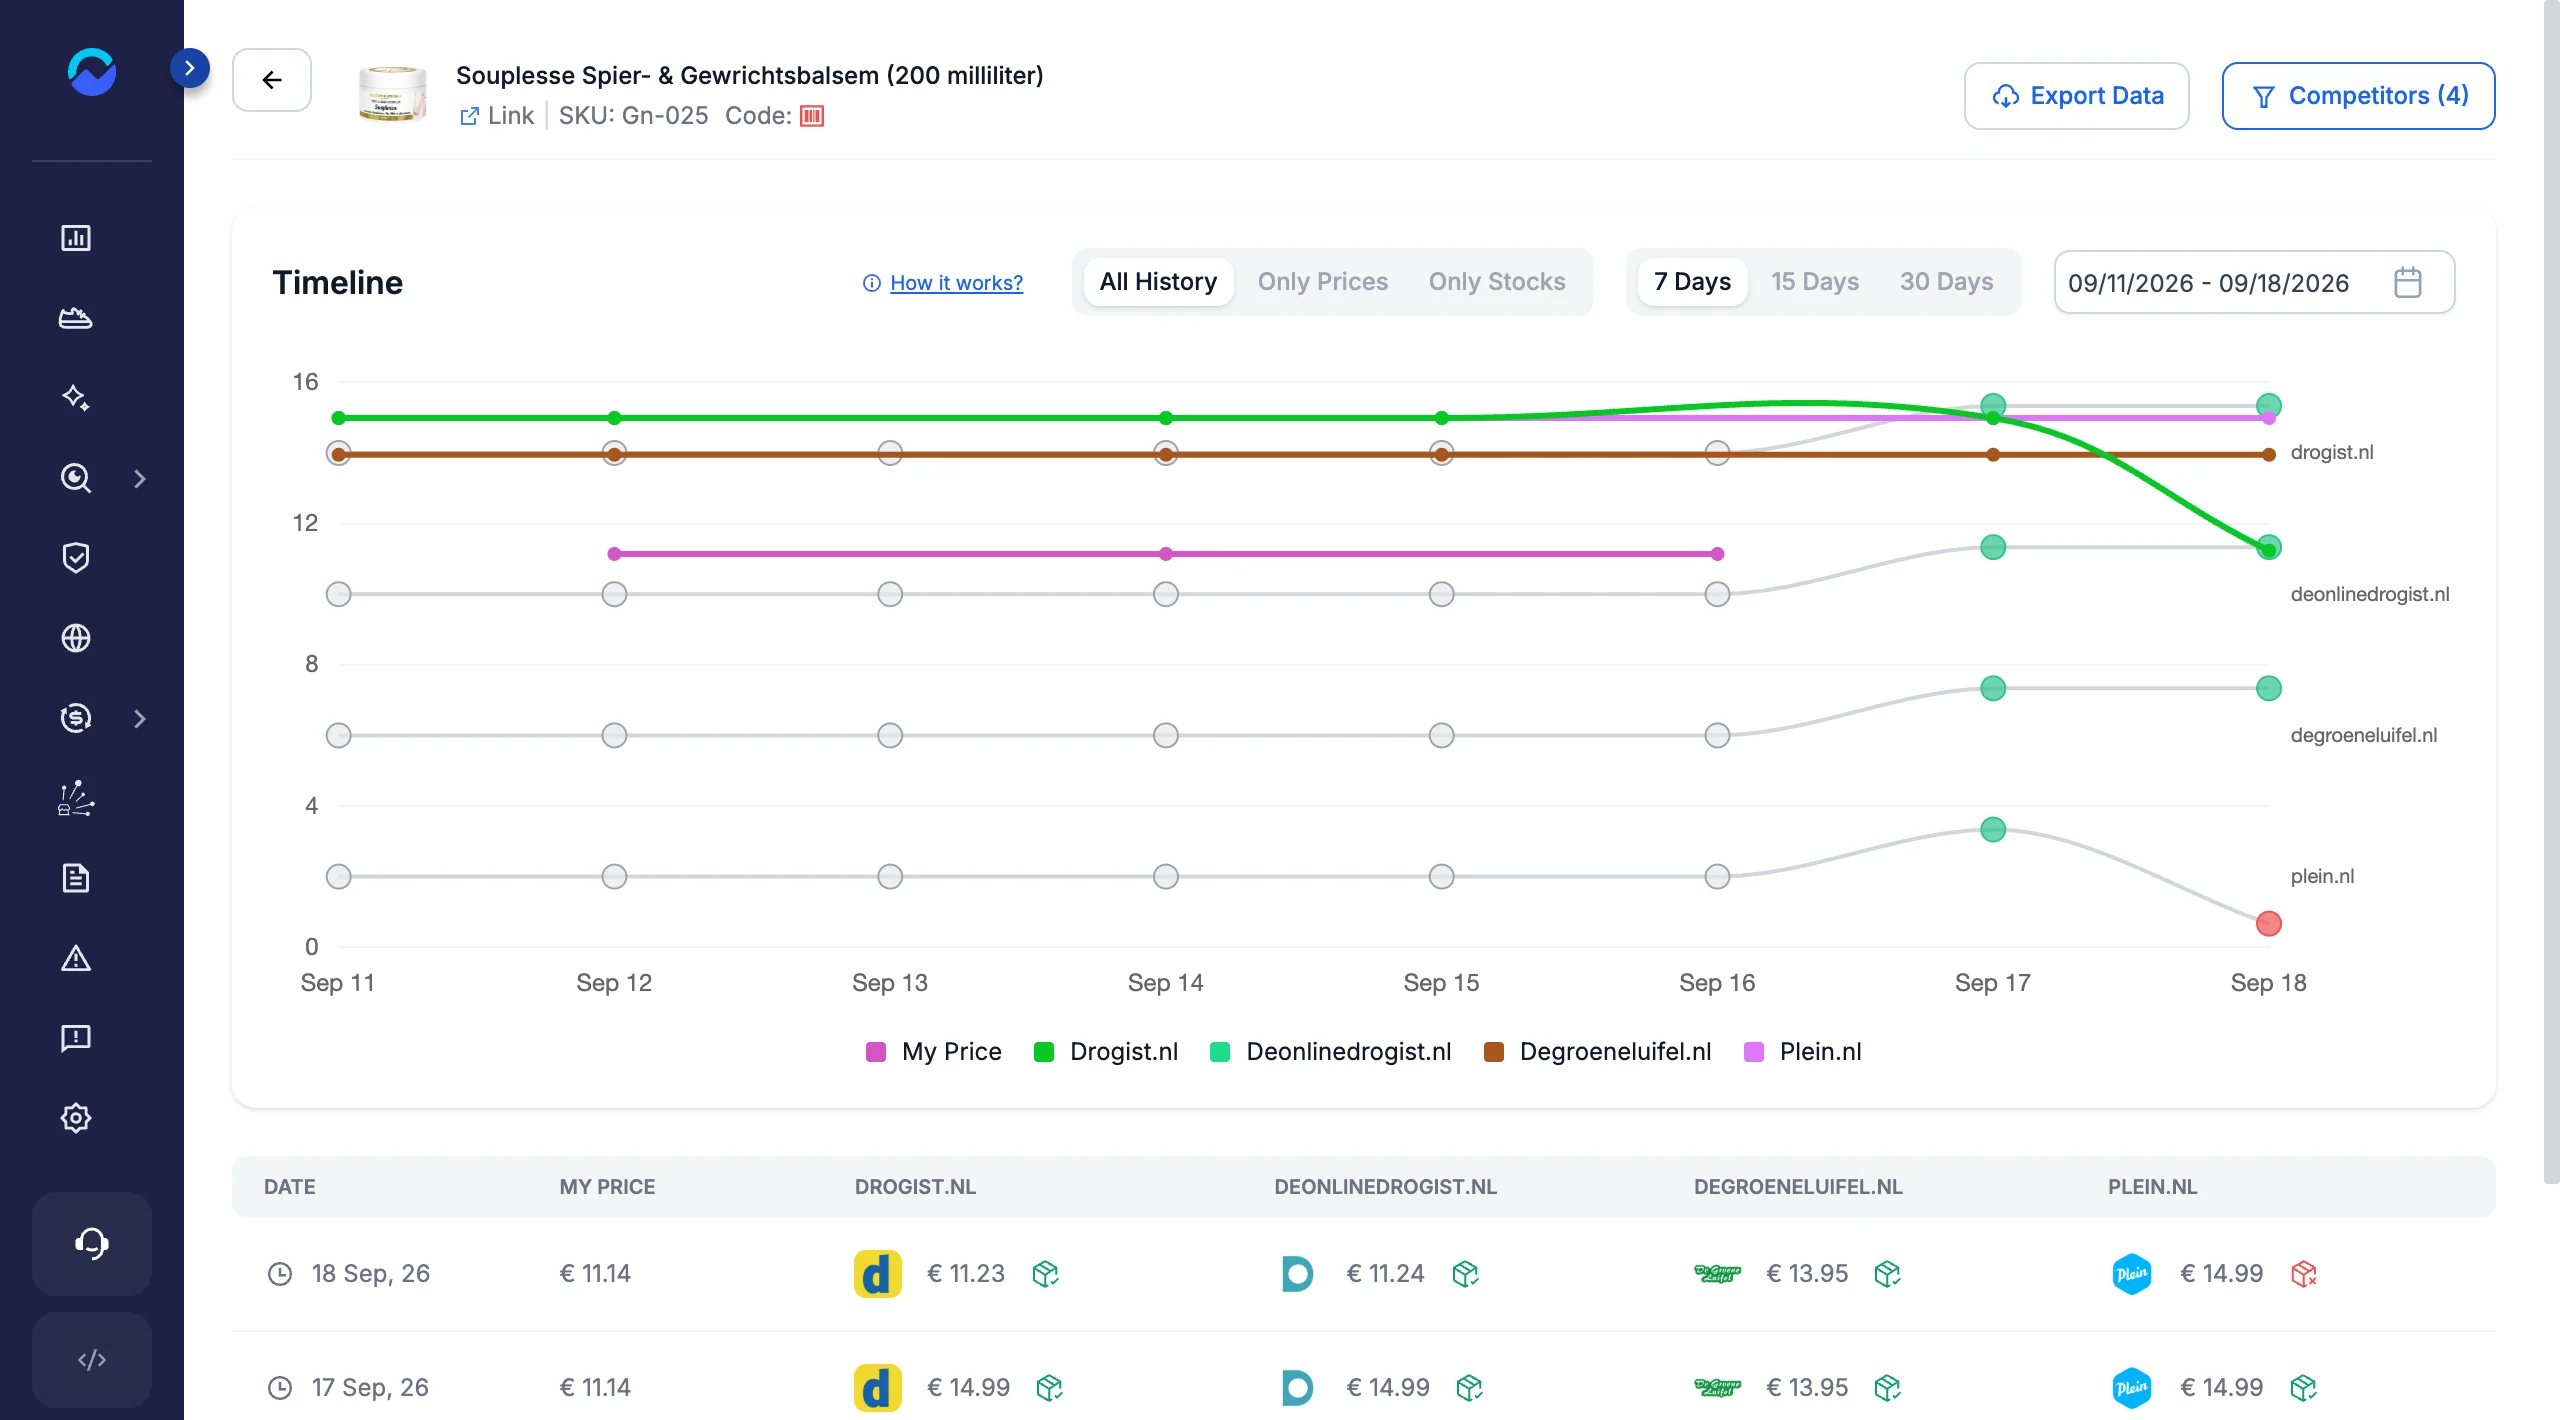2560x1420 pixels.
Task: Click the Prisync logo in sidebar
Action: click(92, 72)
